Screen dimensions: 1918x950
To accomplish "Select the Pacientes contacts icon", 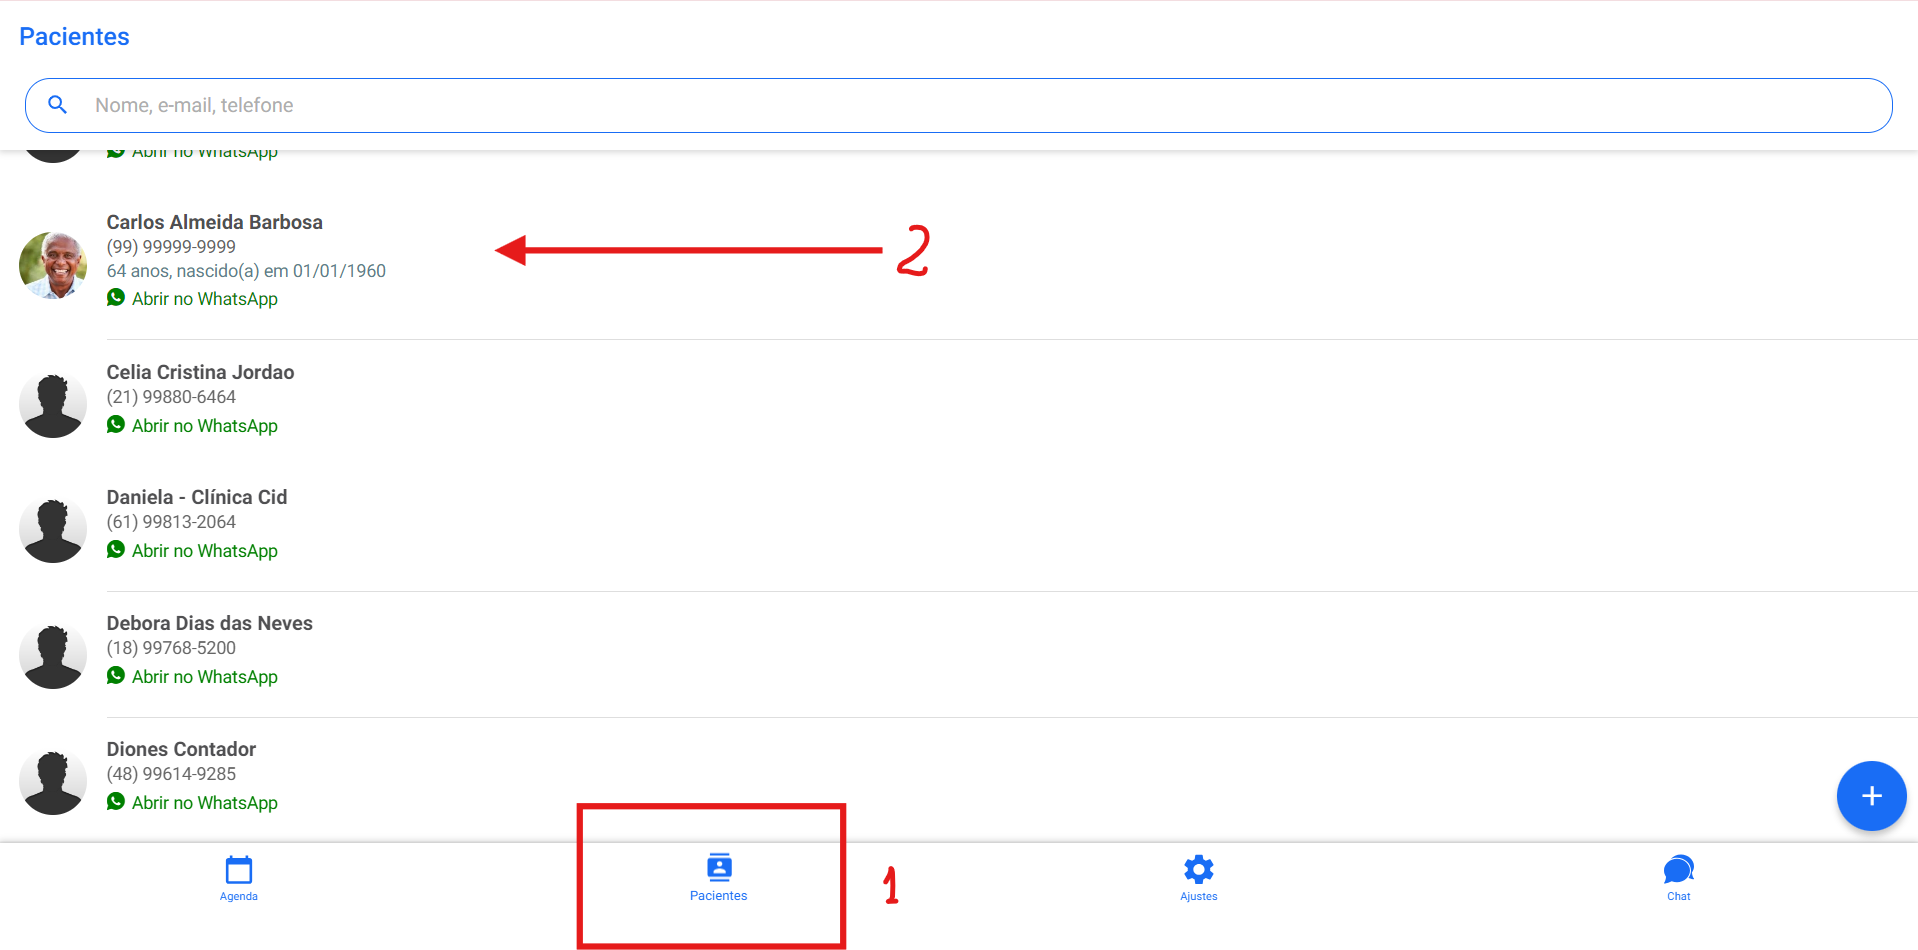I will pos(719,867).
